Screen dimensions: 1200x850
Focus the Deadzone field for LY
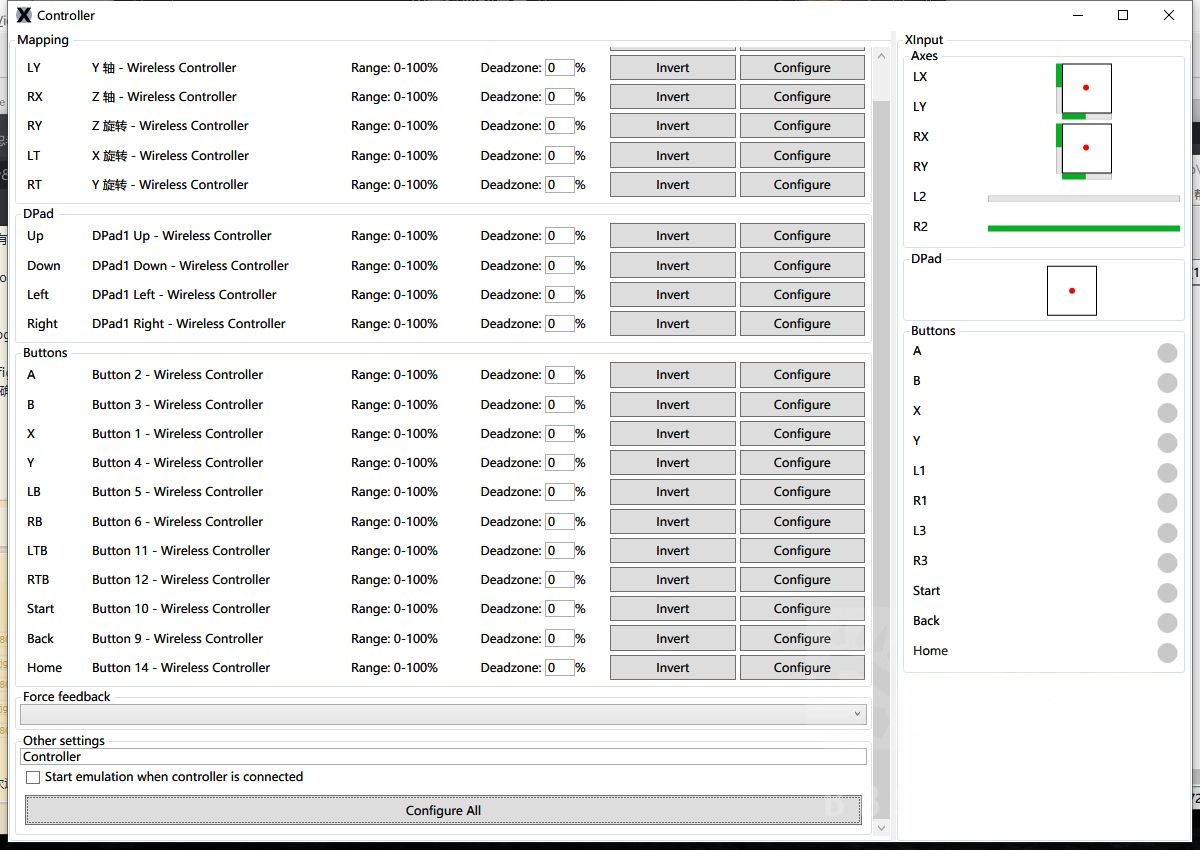point(560,68)
